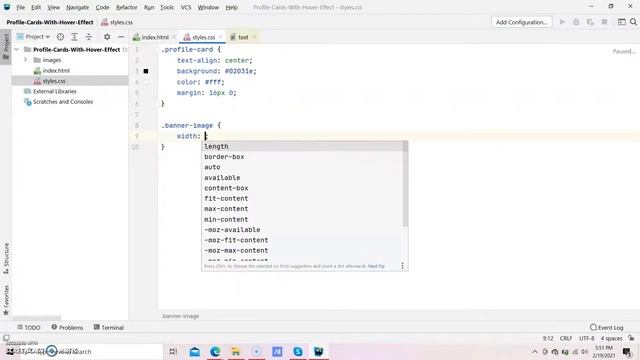This screenshot has height=360, width=640.
Task: Open the Navigate menu
Action: point(77,7)
